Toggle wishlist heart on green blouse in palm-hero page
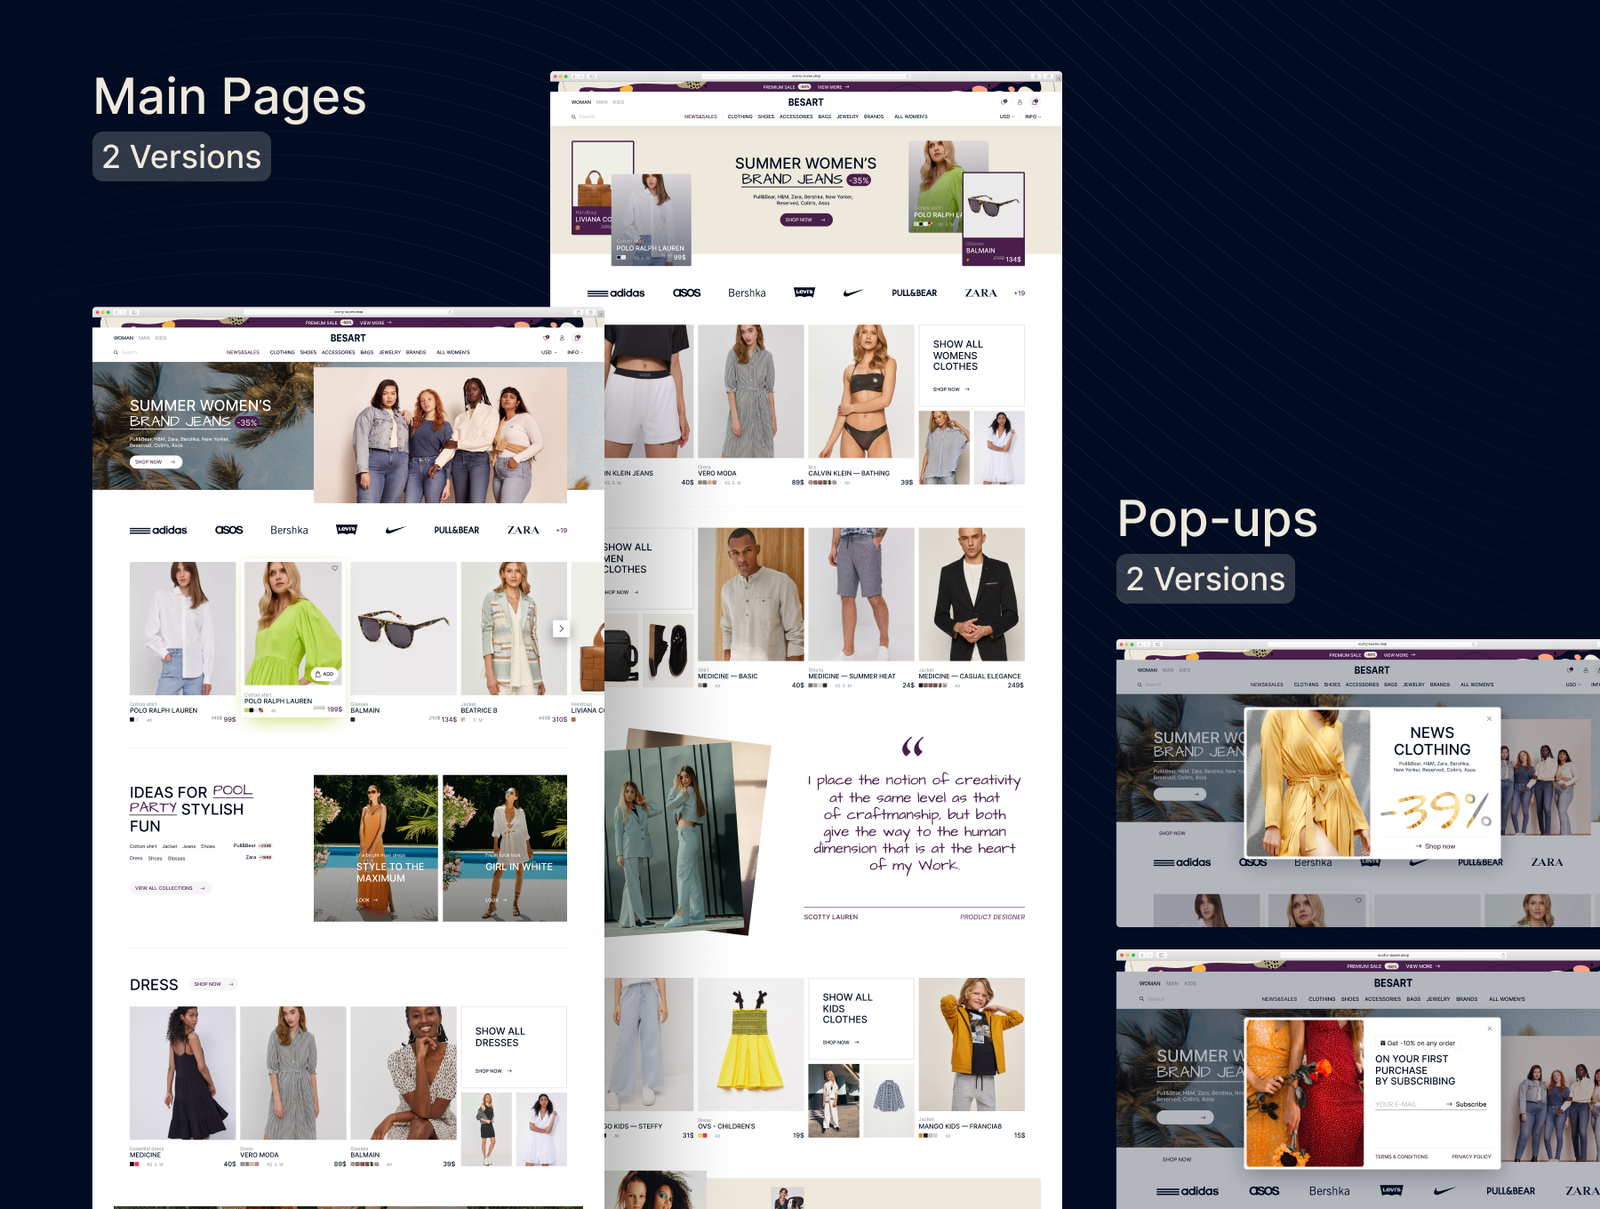 [x=335, y=568]
